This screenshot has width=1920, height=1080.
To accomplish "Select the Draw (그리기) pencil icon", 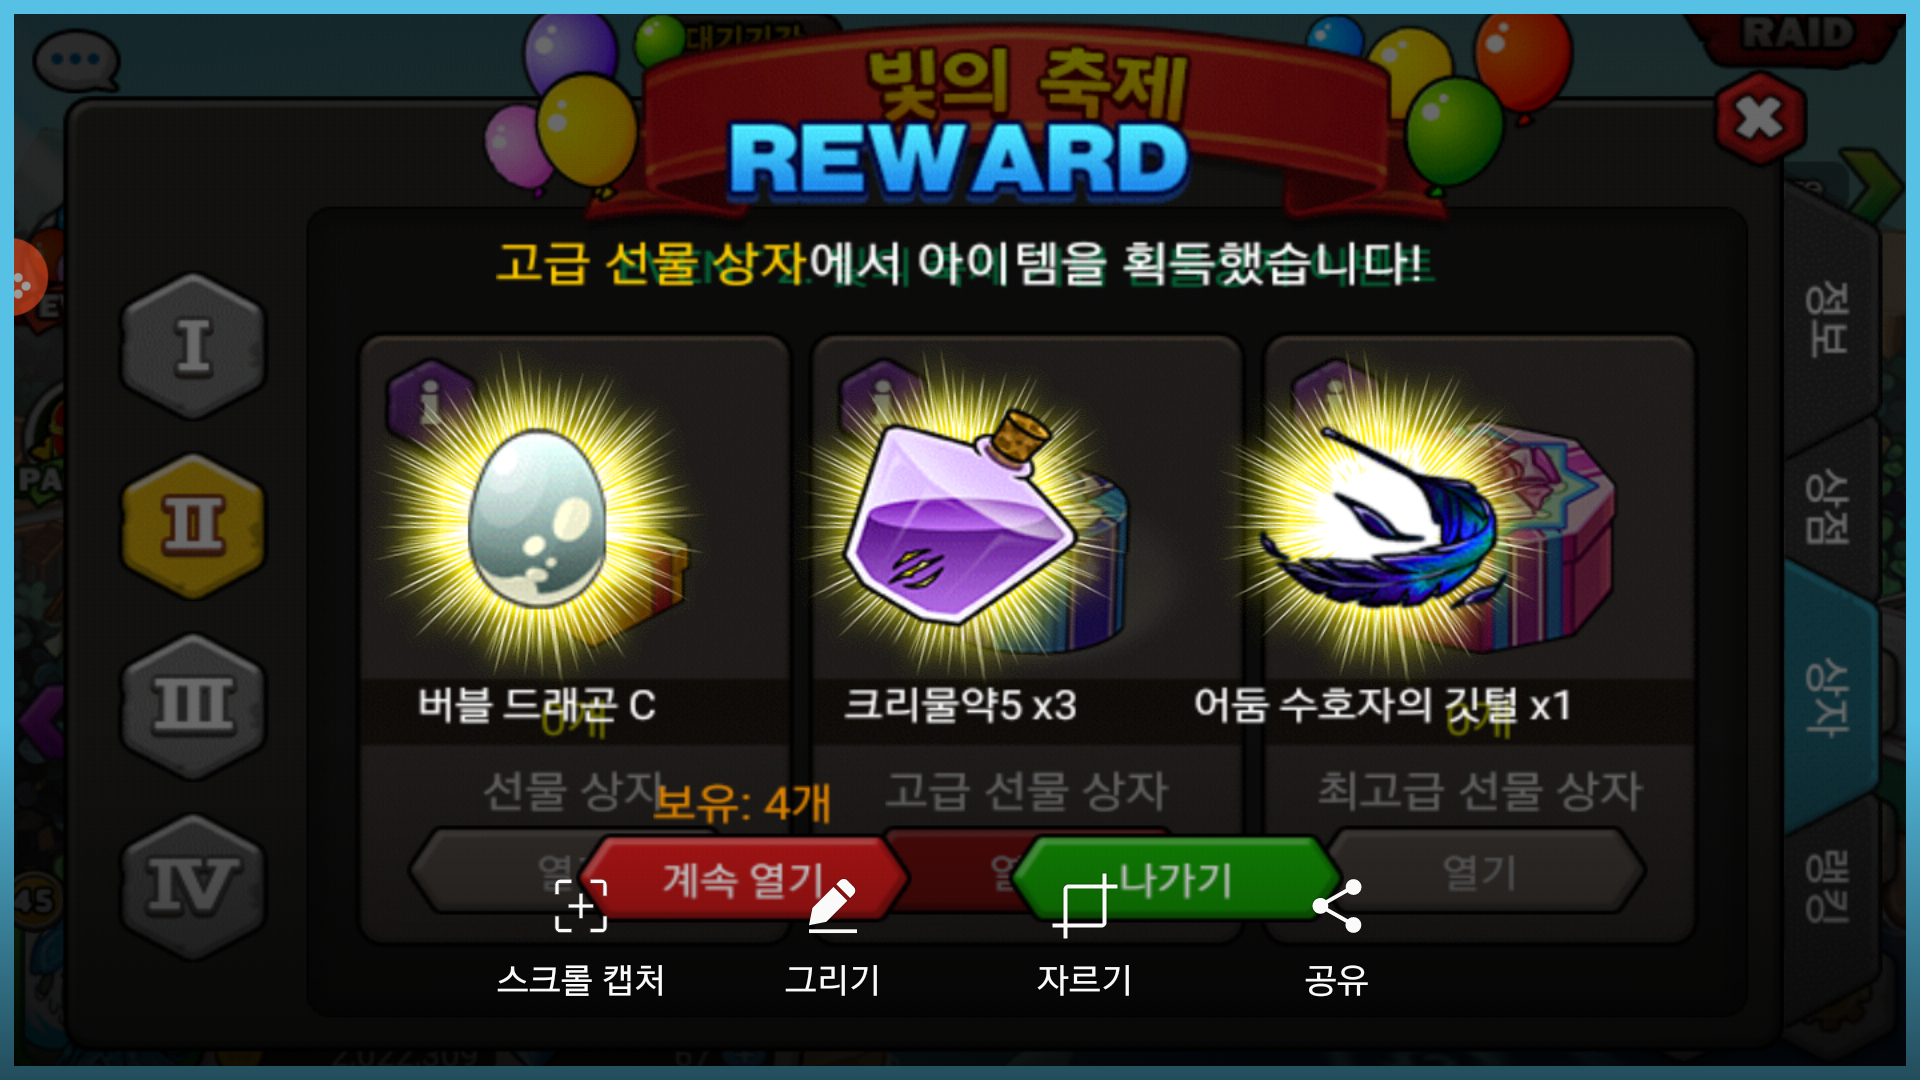I will click(833, 906).
